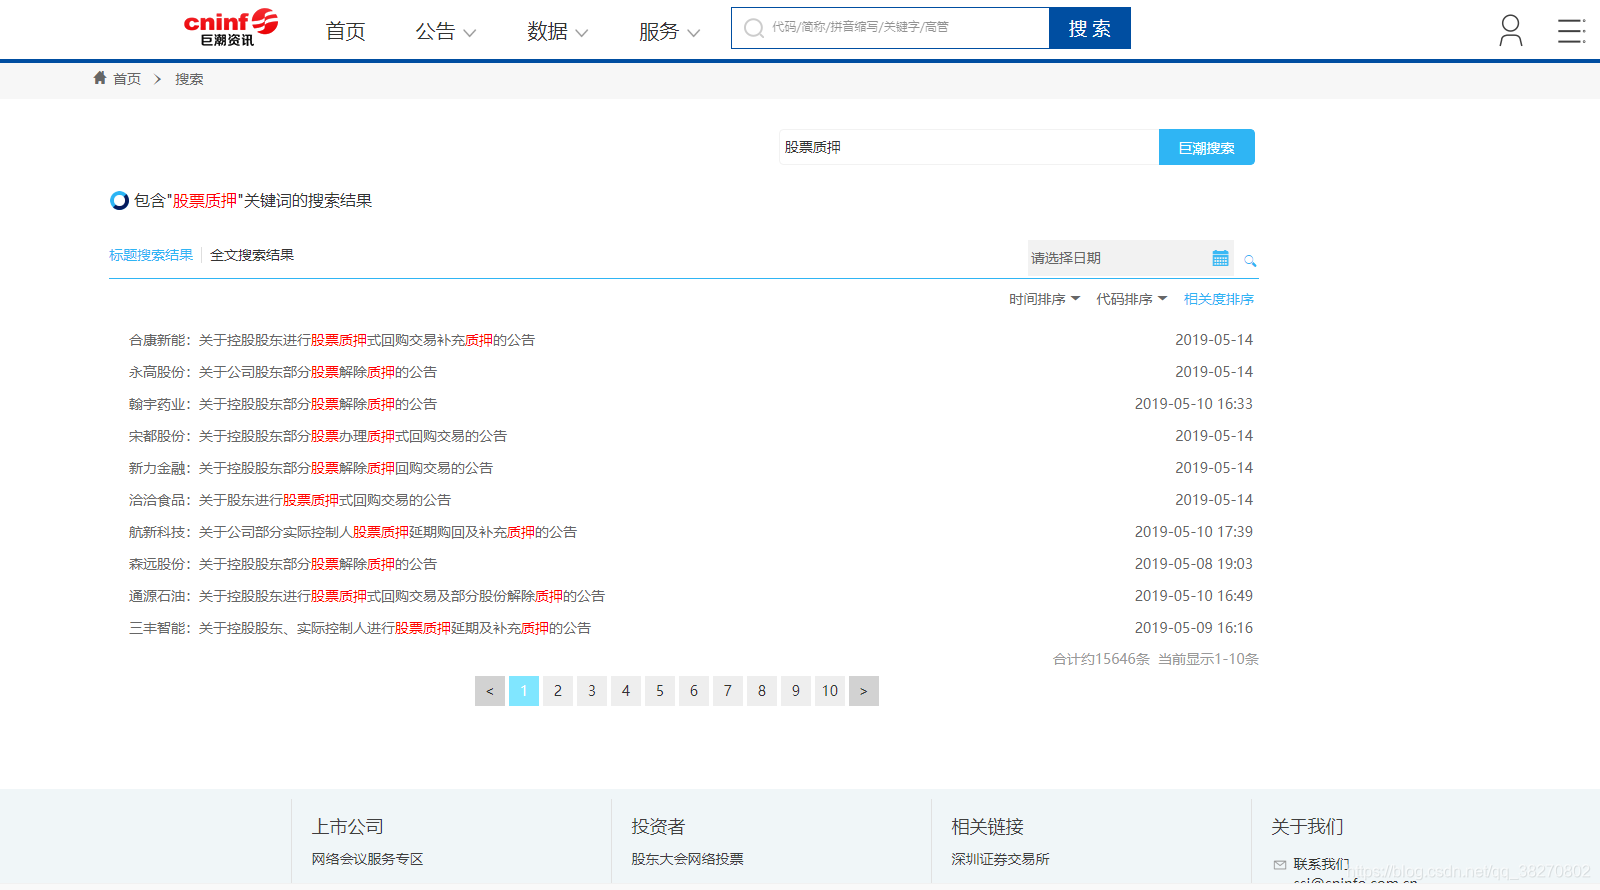Click the magnifier icon in the top search box
The height and width of the screenshot is (890, 1600).
tap(754, 28)
